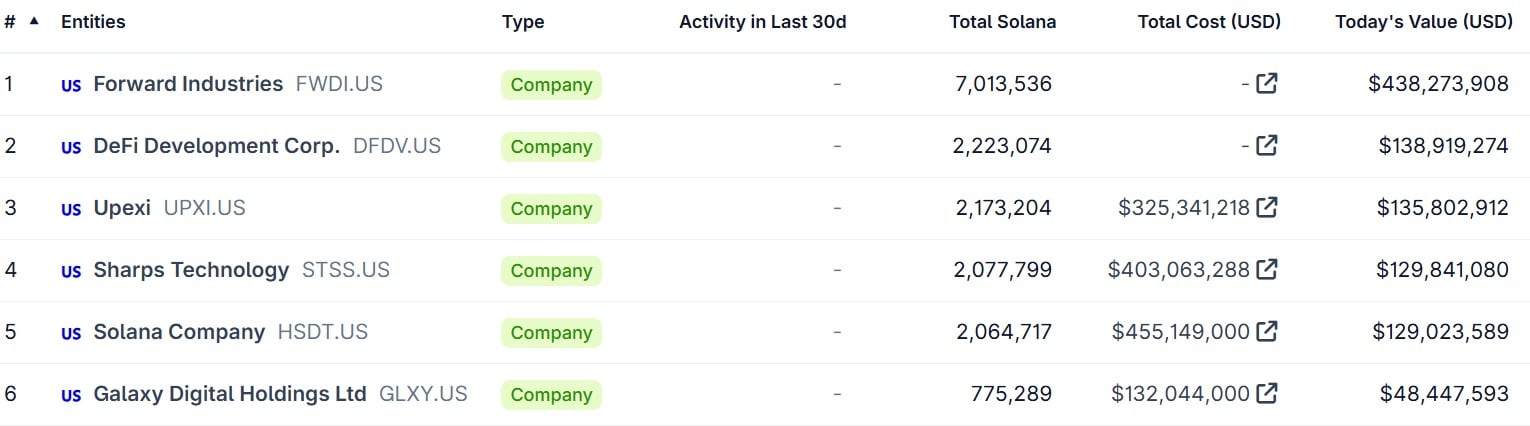Screen dimensions: 1530x426
Task: Click Company badge in DeFi Development Corp. row
Action: [551, 147]
